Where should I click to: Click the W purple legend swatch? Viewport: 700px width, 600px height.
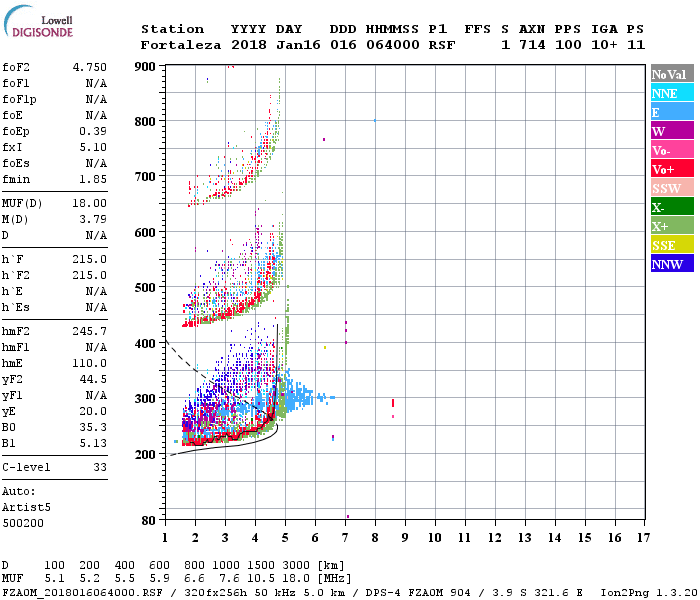pos(672,130)
